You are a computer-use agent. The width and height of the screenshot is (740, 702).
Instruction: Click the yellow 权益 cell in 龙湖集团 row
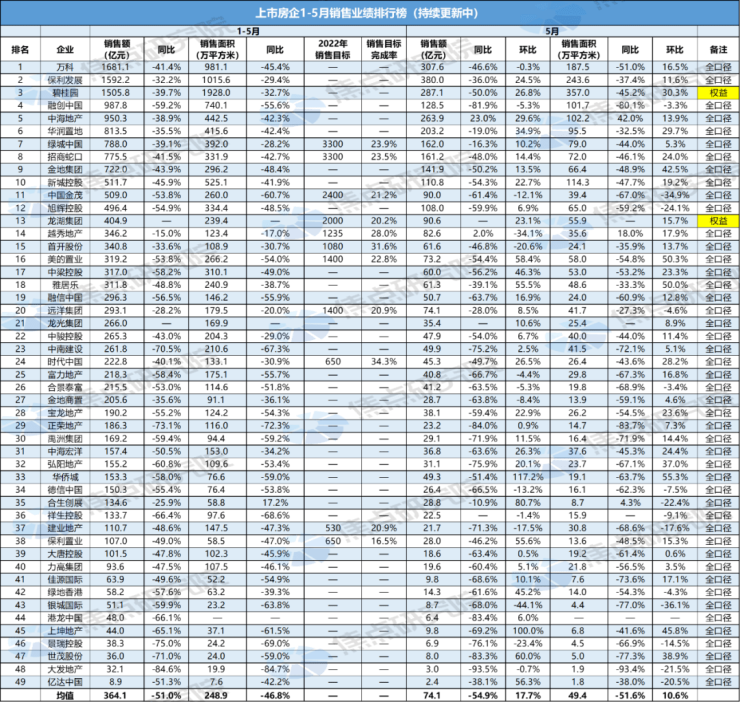(718, 220)
